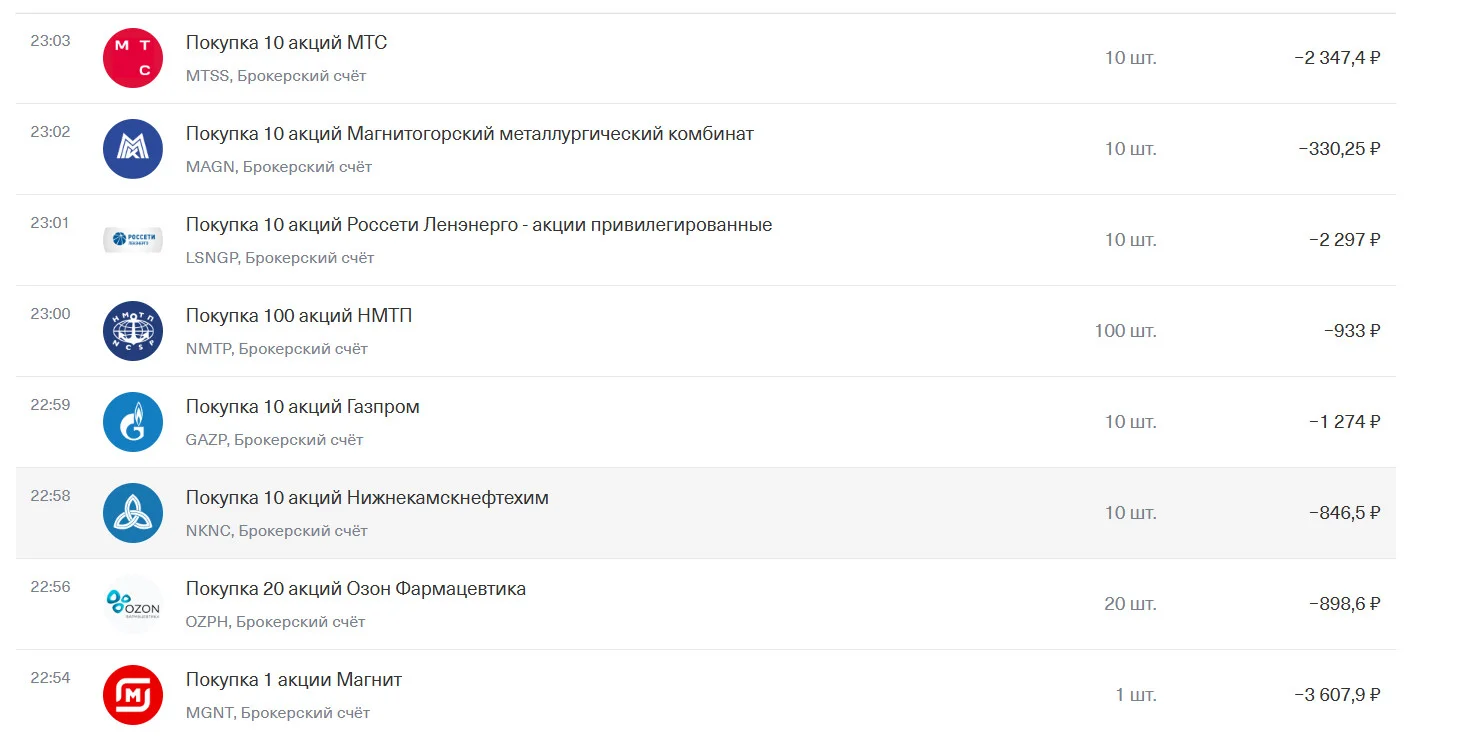
Task: Click the −3 607,9 ₽ amount for Magnit
Action: pos(1337,695)
